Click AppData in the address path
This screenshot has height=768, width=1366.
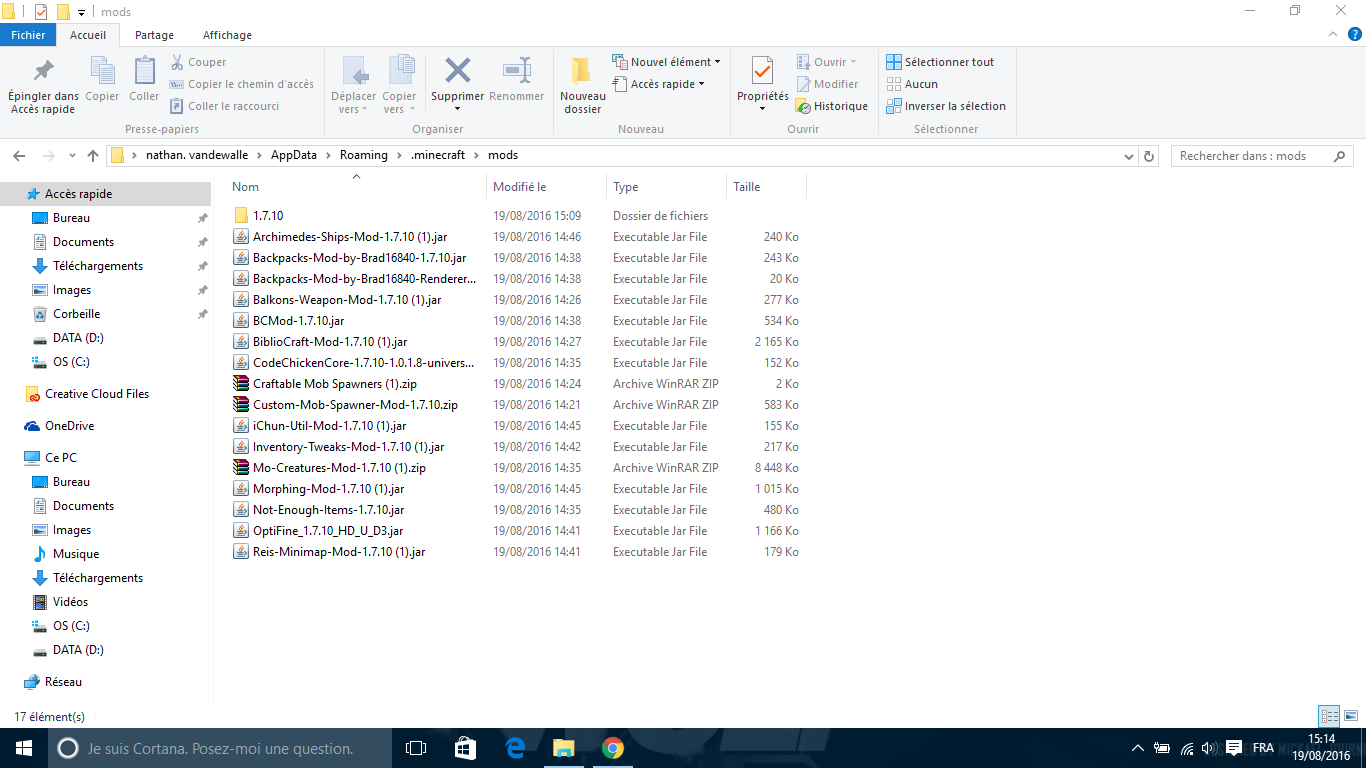pos(294,155)
